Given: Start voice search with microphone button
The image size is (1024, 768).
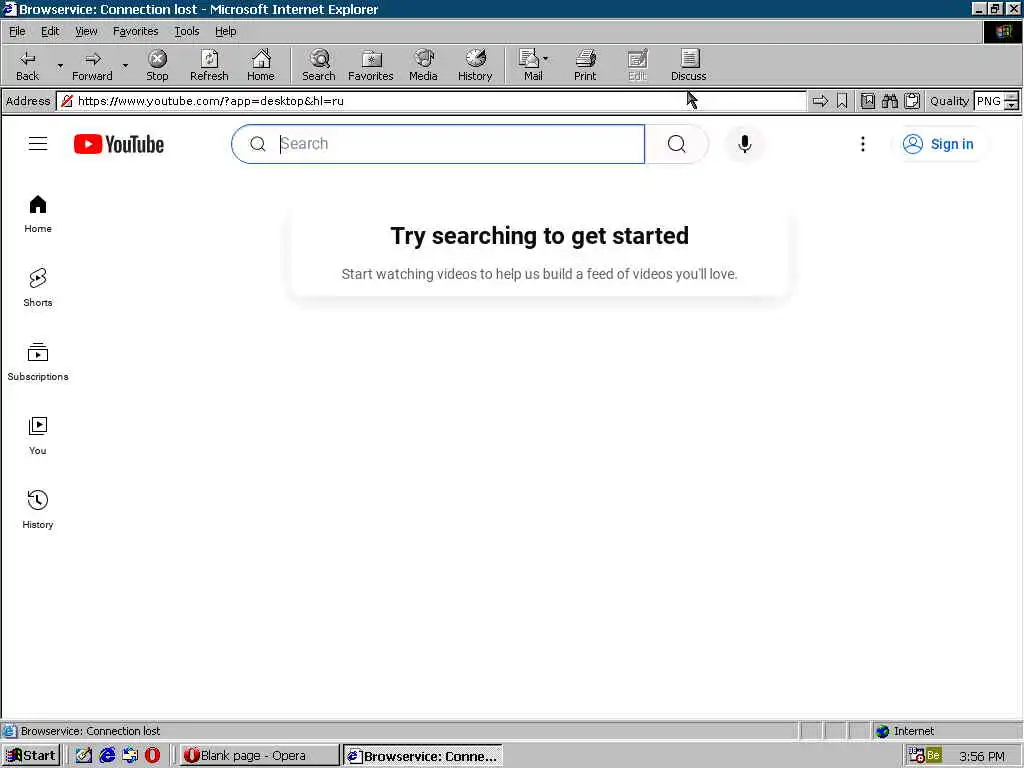Looking at the screenshot, I should pos(744,144).
